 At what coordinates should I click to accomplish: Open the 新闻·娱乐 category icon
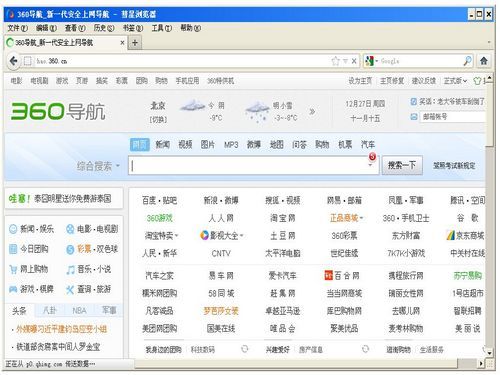point(13,229)
